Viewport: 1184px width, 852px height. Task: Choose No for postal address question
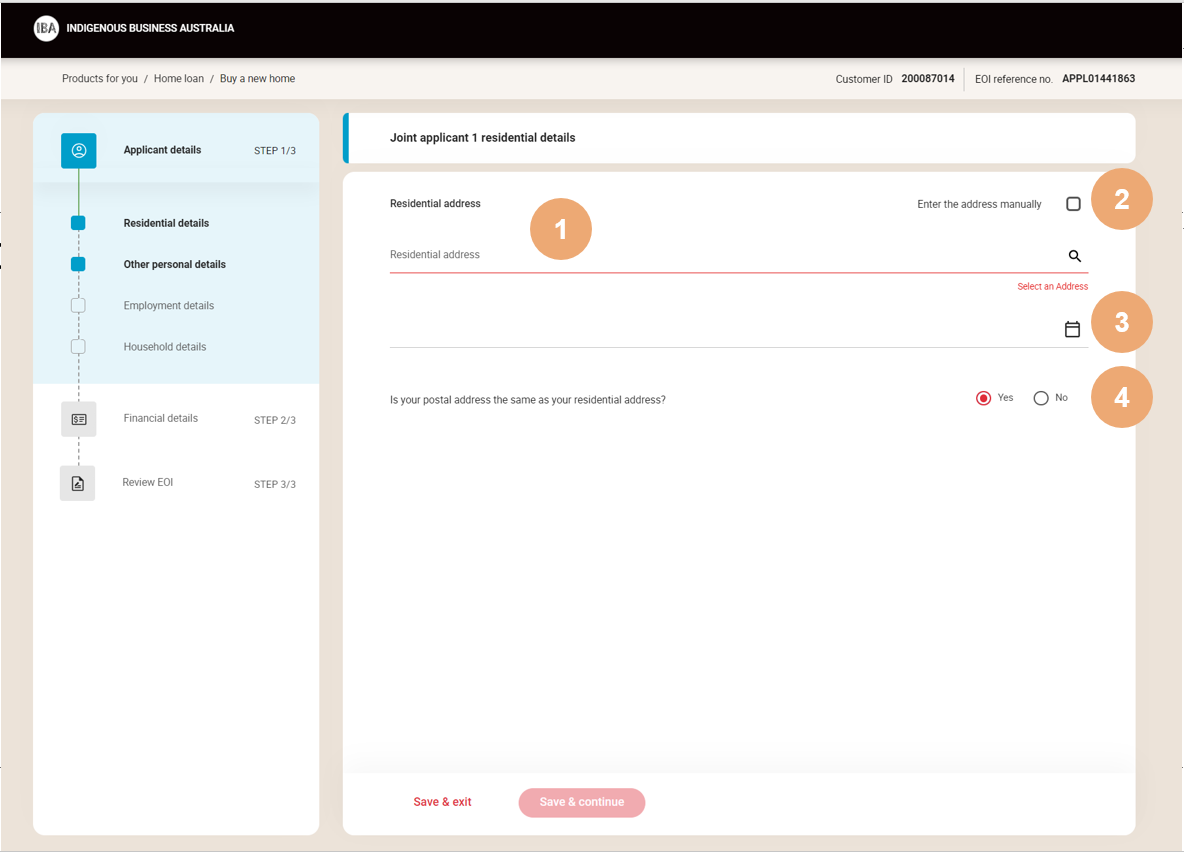click(1040, 397)
